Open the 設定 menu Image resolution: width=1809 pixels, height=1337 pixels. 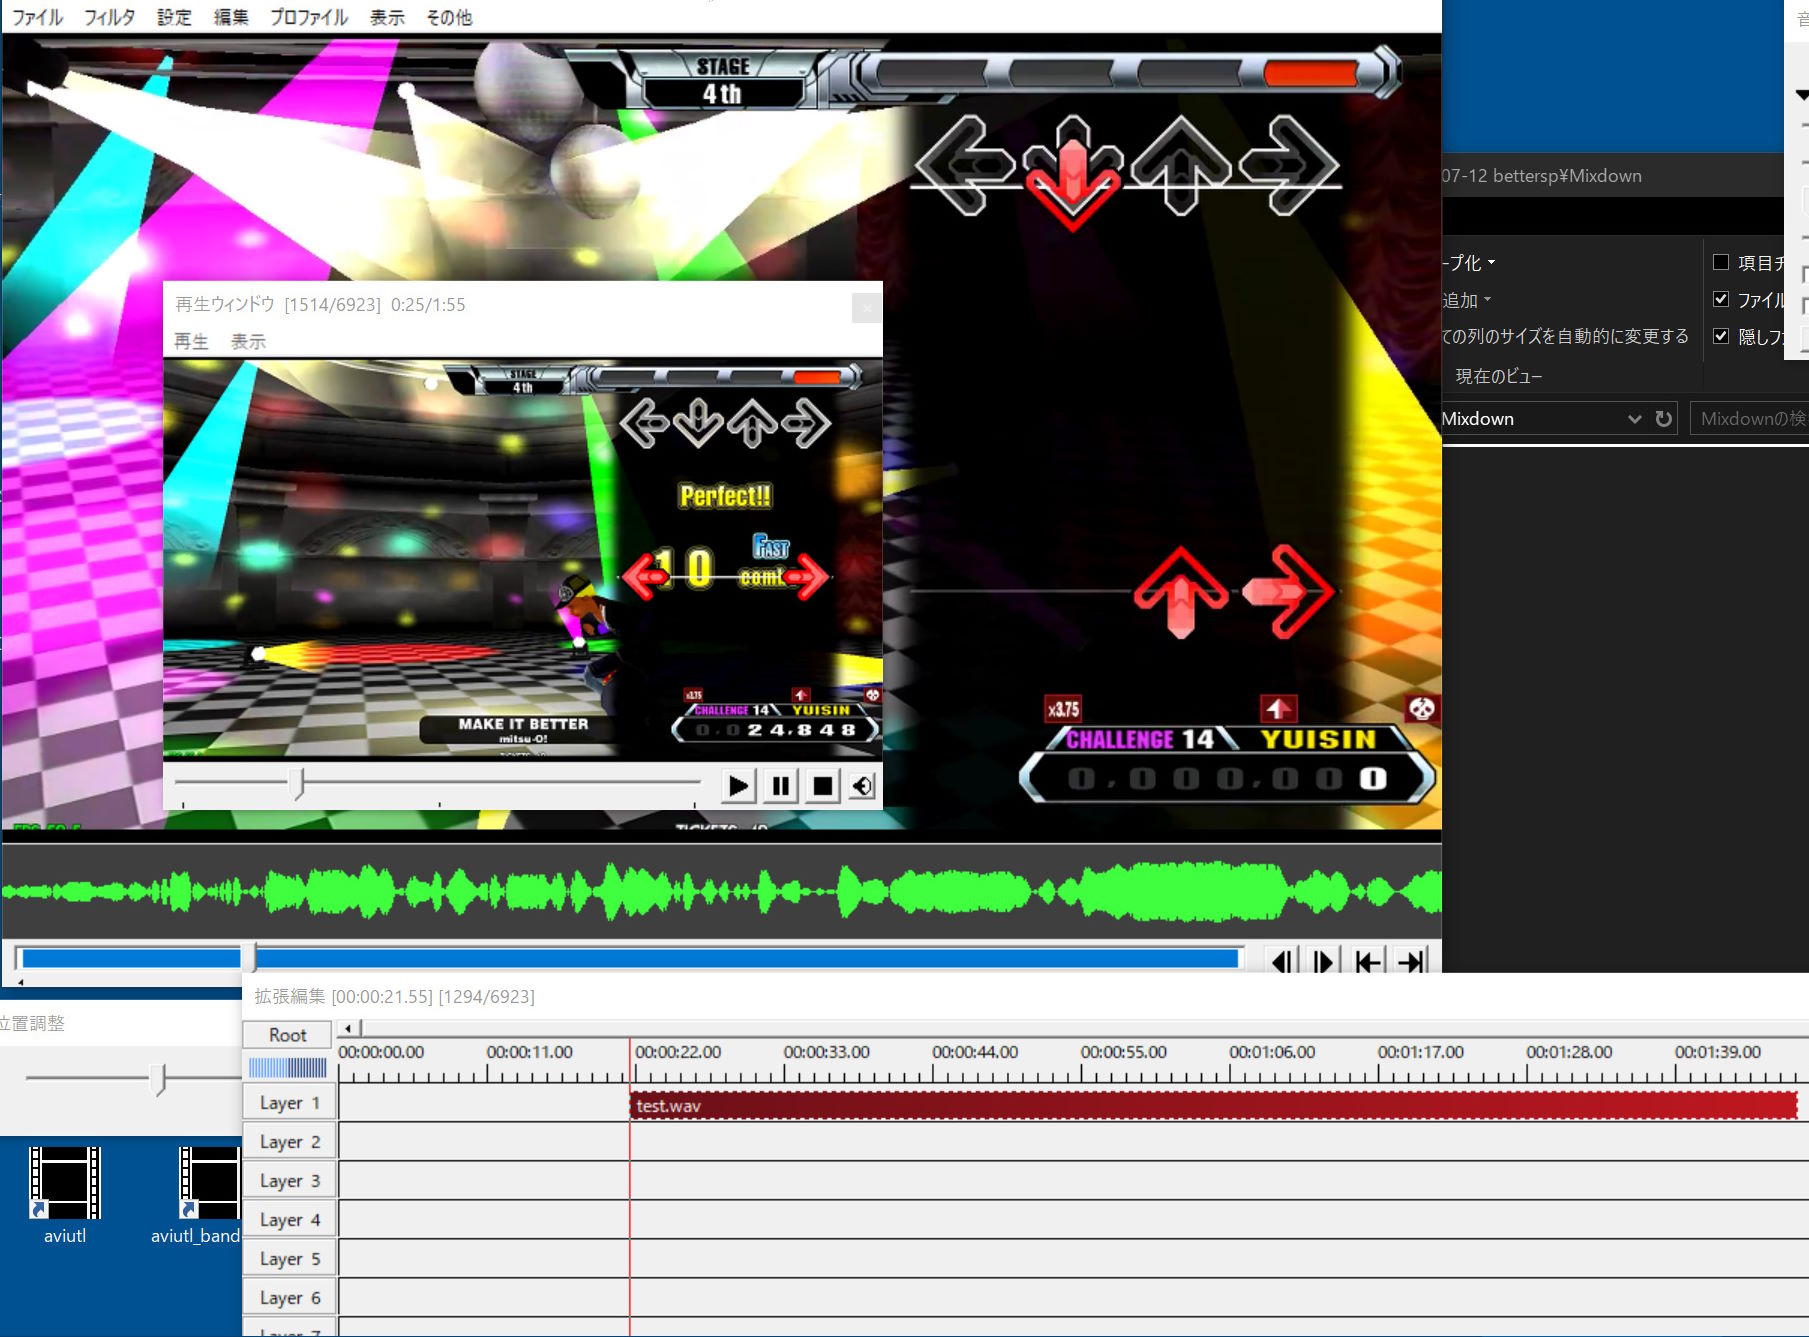click(x=174, y=17)
